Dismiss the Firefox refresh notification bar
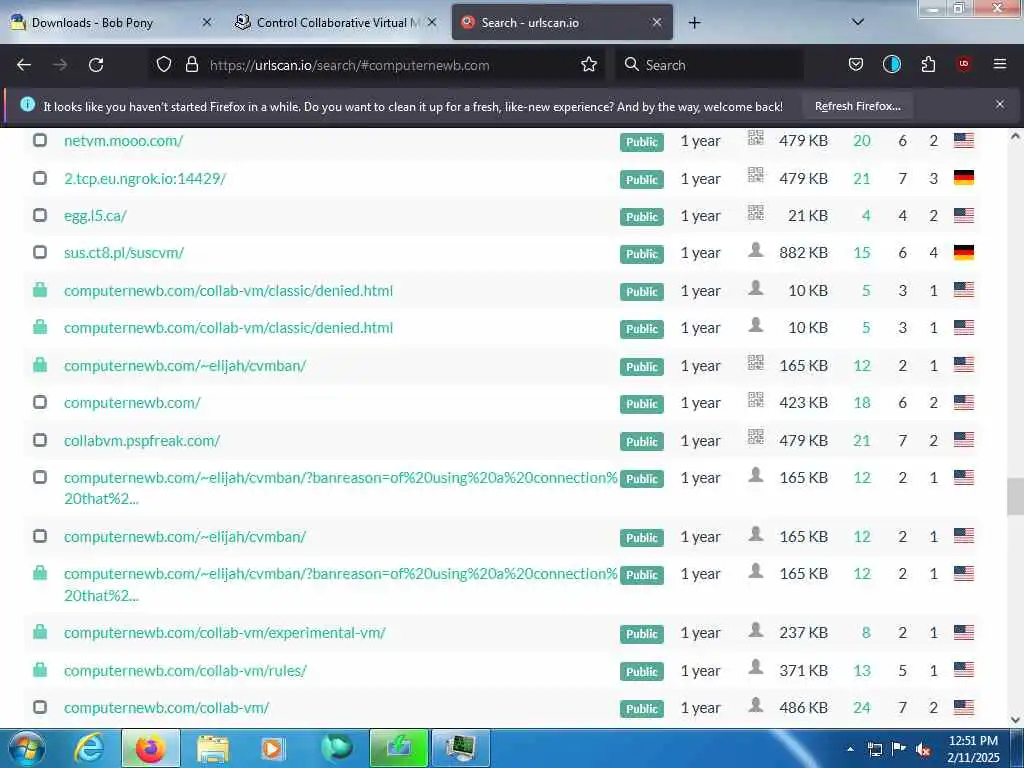 [999, 104]
